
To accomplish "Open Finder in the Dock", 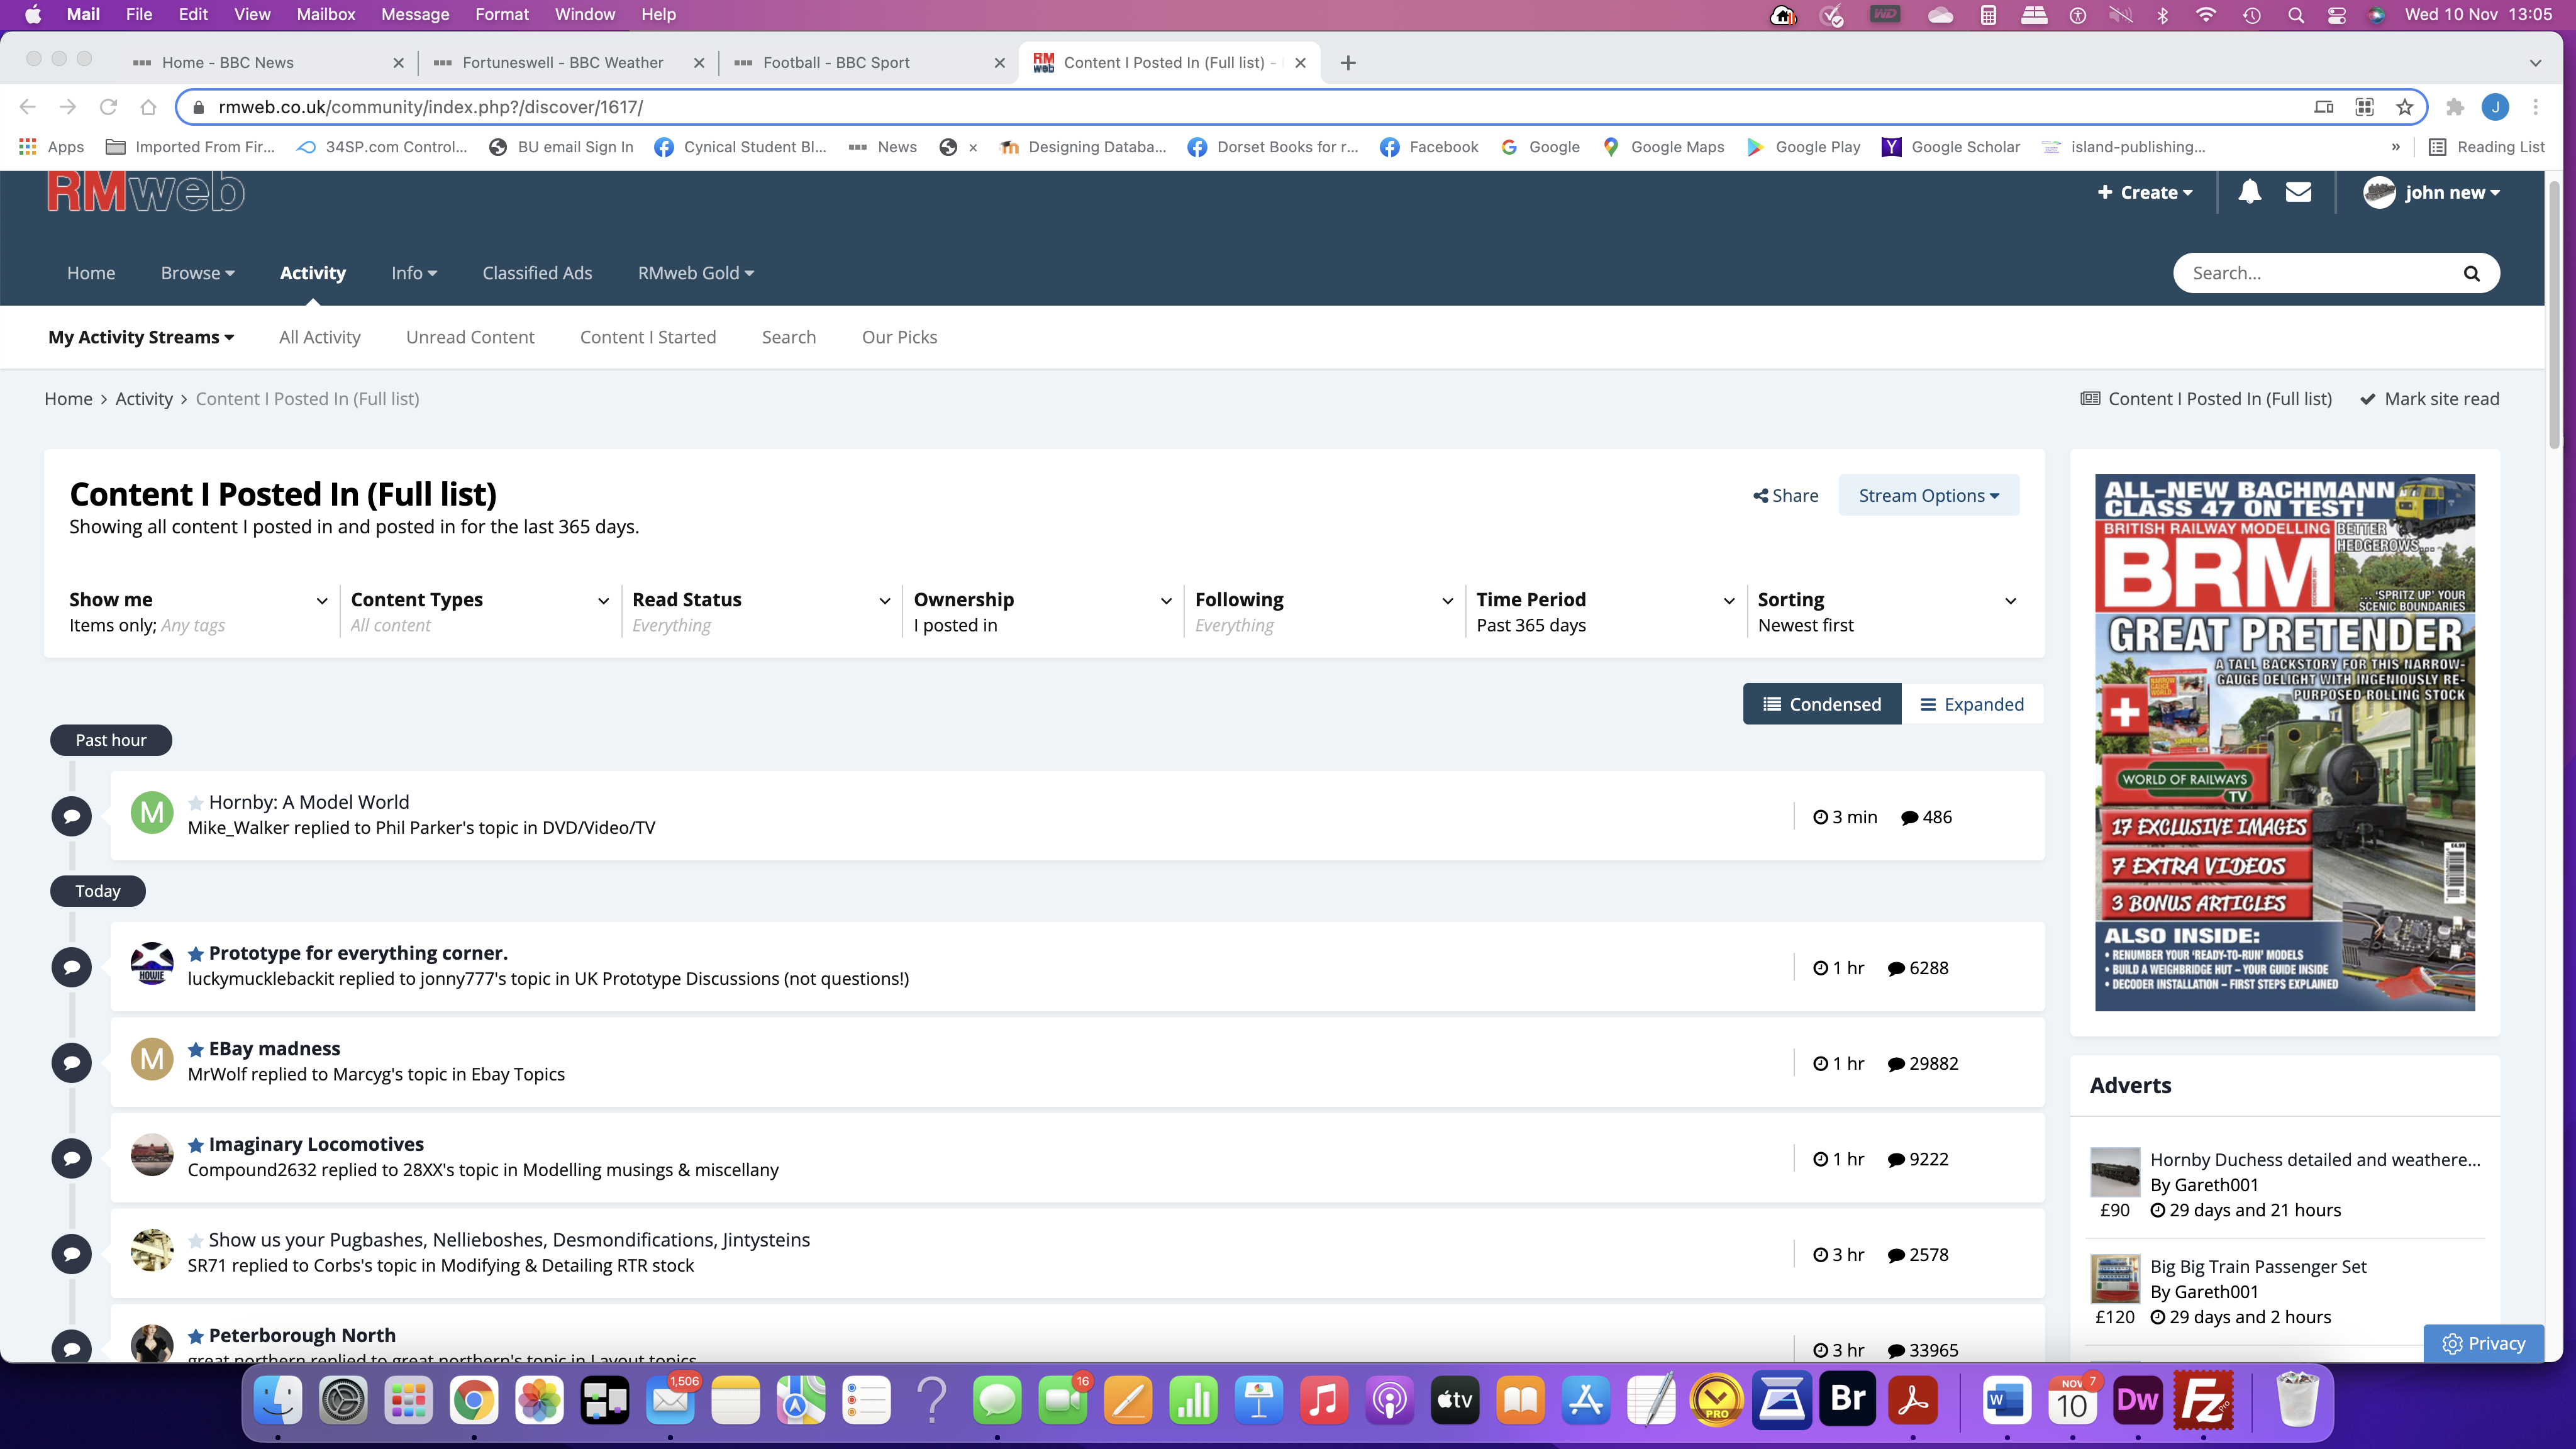I will tap(278, 1400).
